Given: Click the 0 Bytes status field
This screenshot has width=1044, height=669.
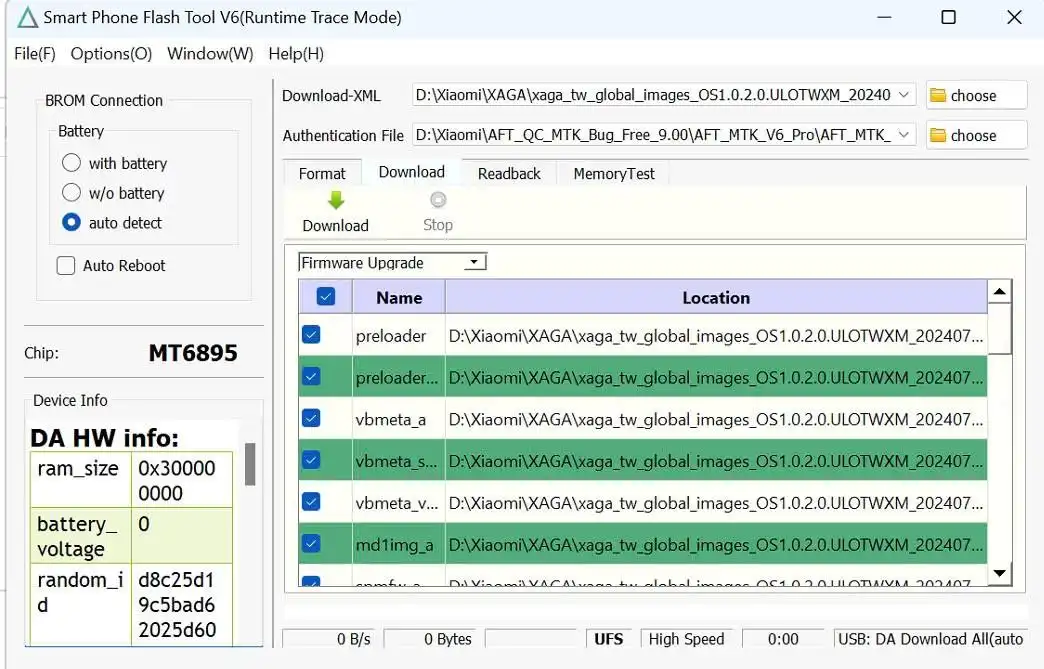Looking at the screenshot, I should (x=430, y=639).
